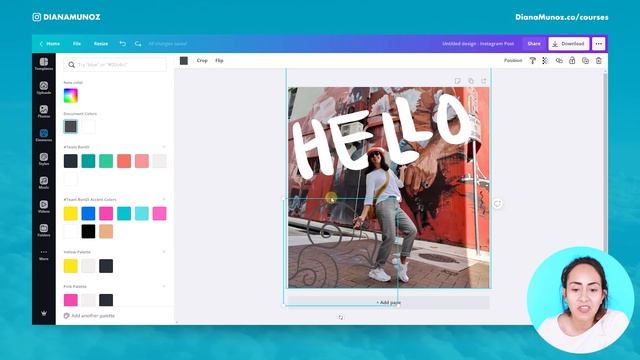The width and height of the screenshot is (640, 360).
Task: Click the duplicate page icon above canvas
Action: tap(471, 81)
